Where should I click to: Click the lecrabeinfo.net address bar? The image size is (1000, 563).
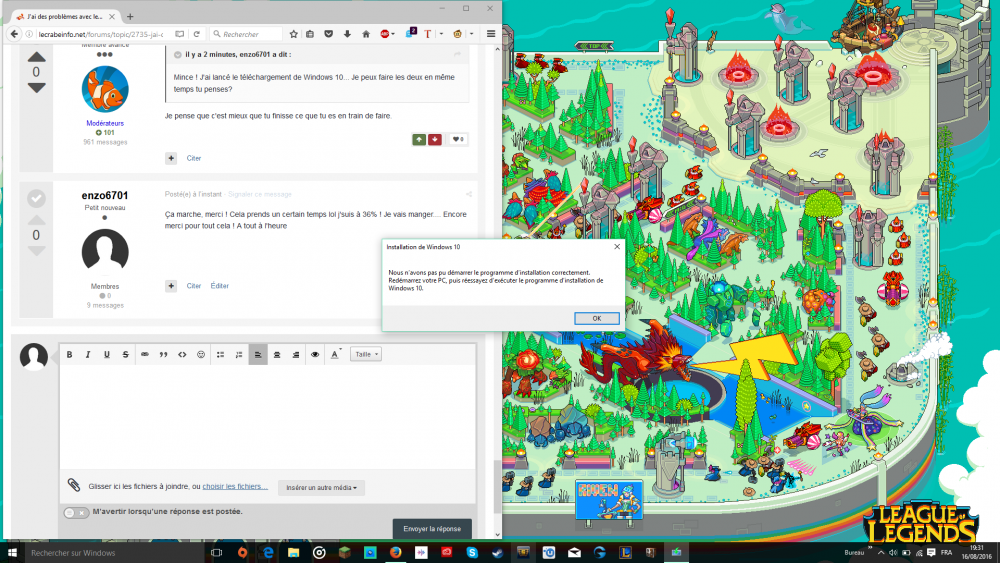pos(101,34)
